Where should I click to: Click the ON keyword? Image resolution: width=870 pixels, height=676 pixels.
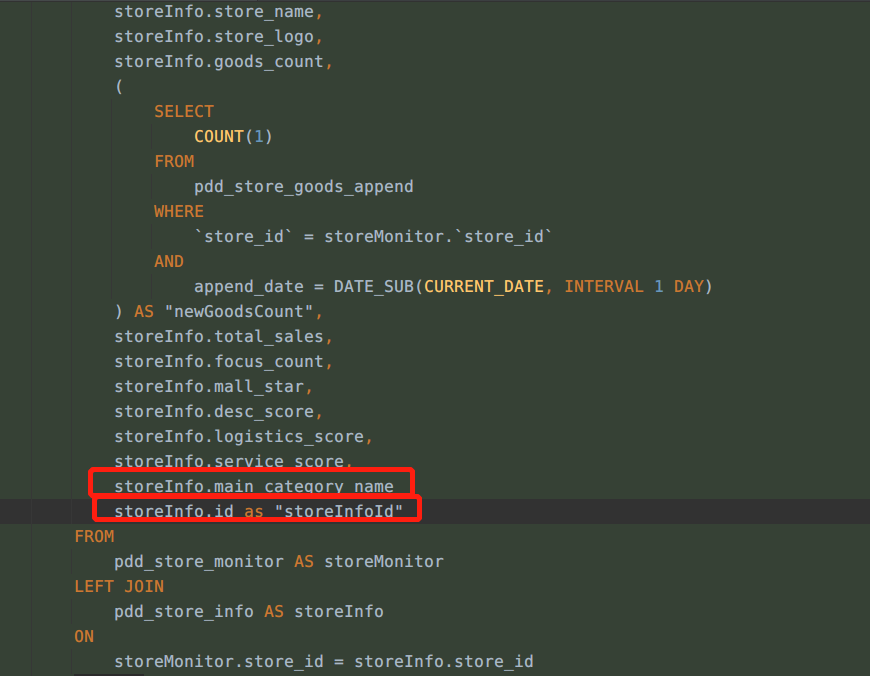click(84, 636)
